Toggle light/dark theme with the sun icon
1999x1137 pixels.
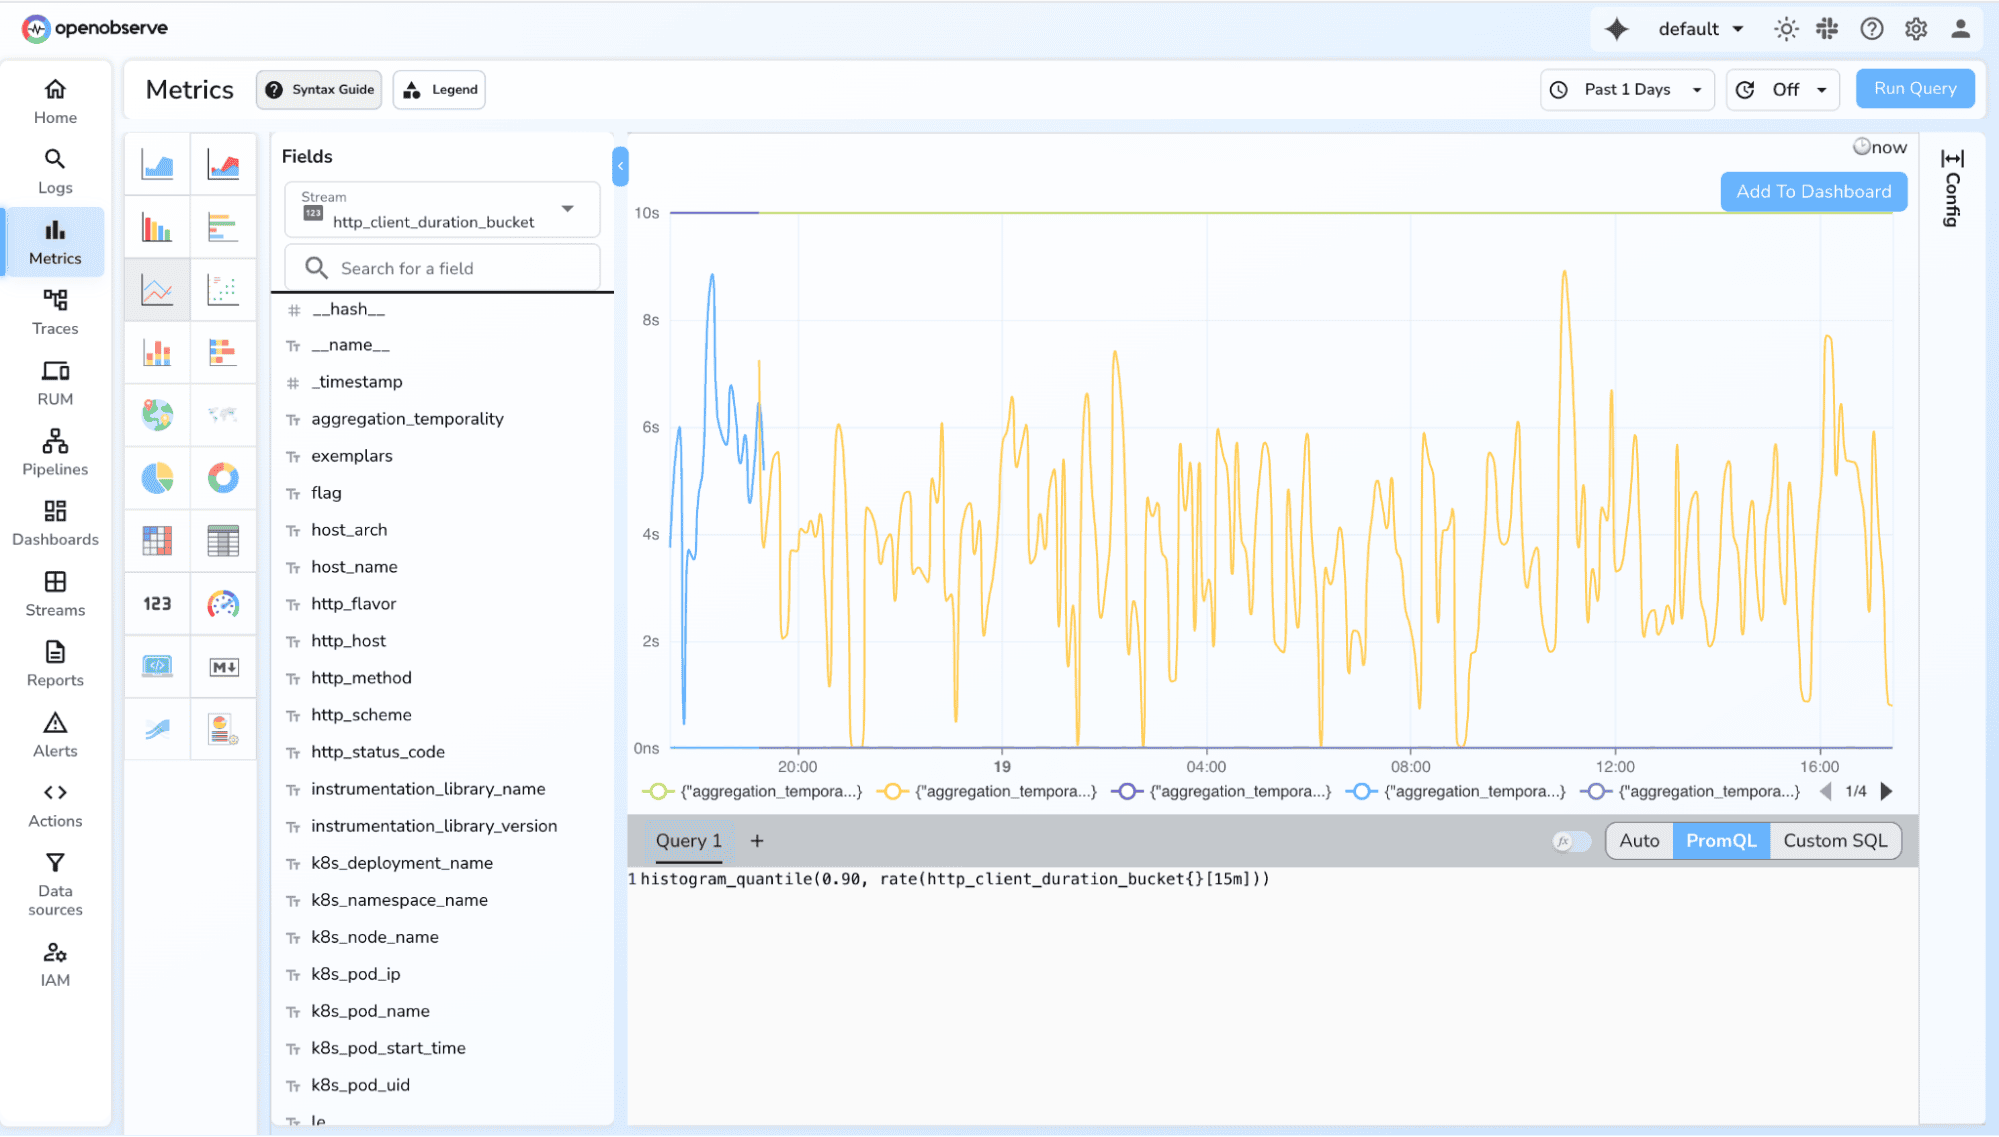pyautogui.click(x=1785, y=29)
